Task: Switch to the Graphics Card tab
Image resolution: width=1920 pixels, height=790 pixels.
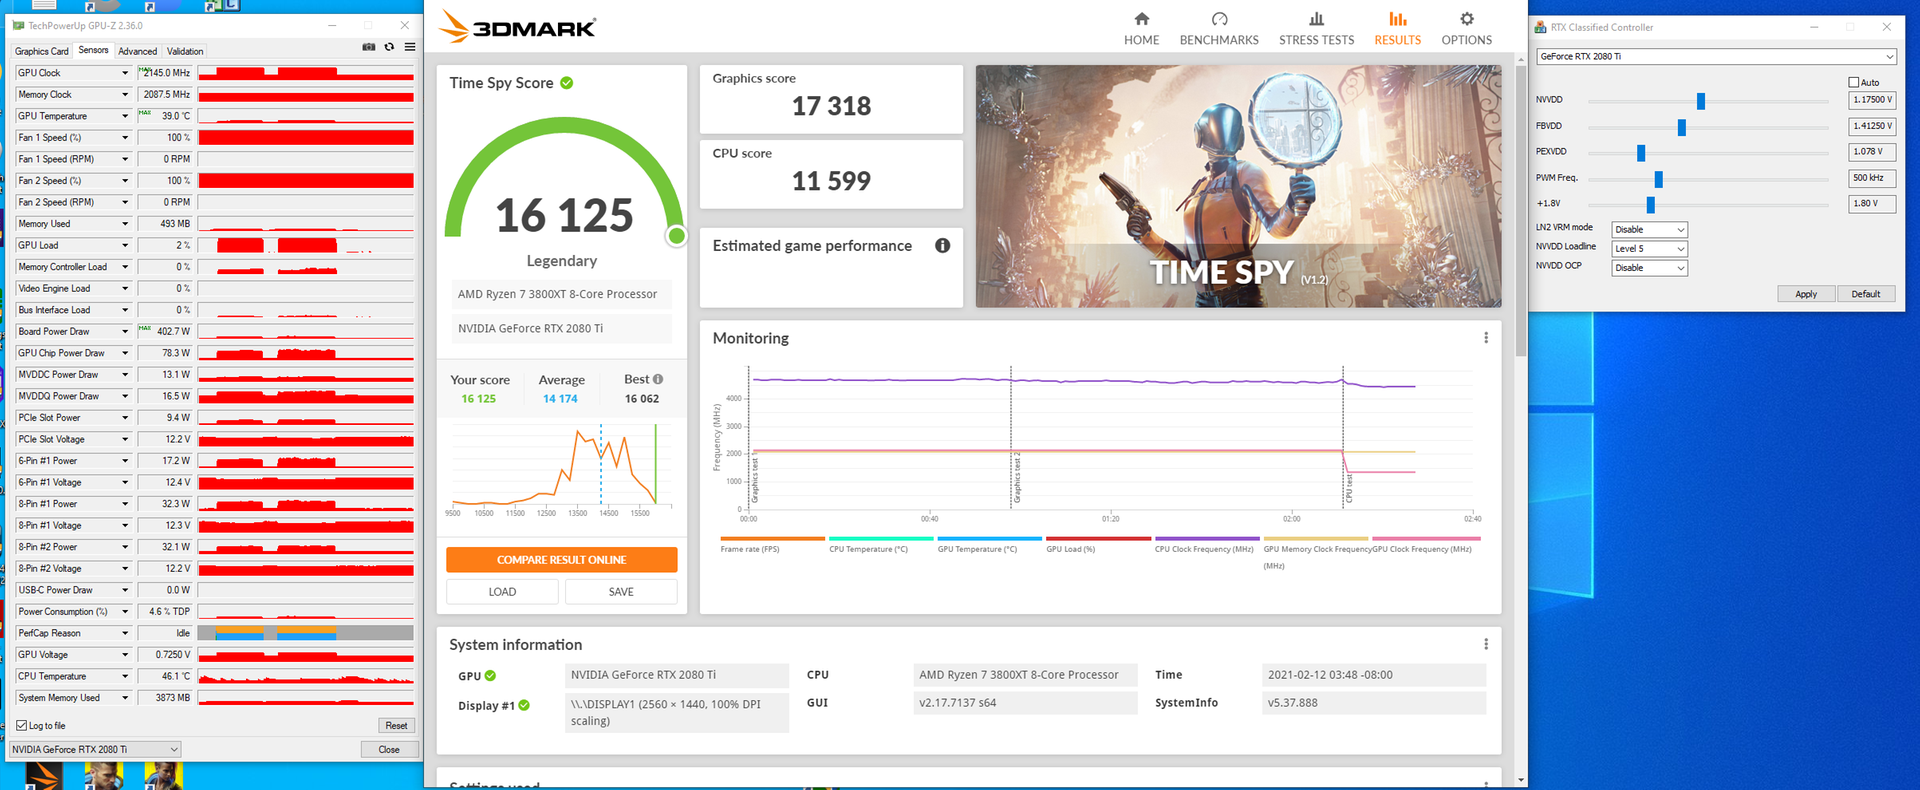Action: [42, 51]
